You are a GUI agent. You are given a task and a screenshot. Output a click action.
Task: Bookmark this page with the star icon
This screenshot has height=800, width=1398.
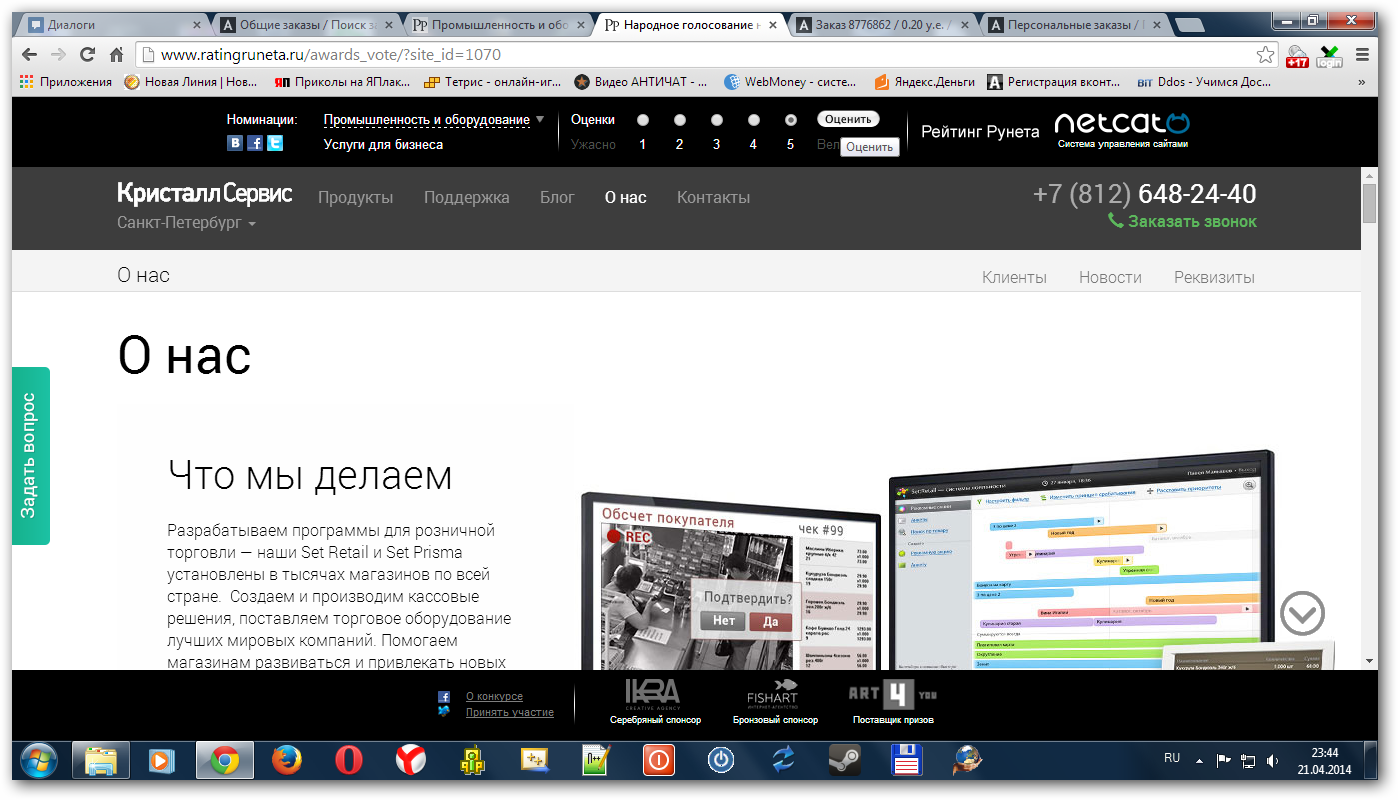[x=1265, y=55]
